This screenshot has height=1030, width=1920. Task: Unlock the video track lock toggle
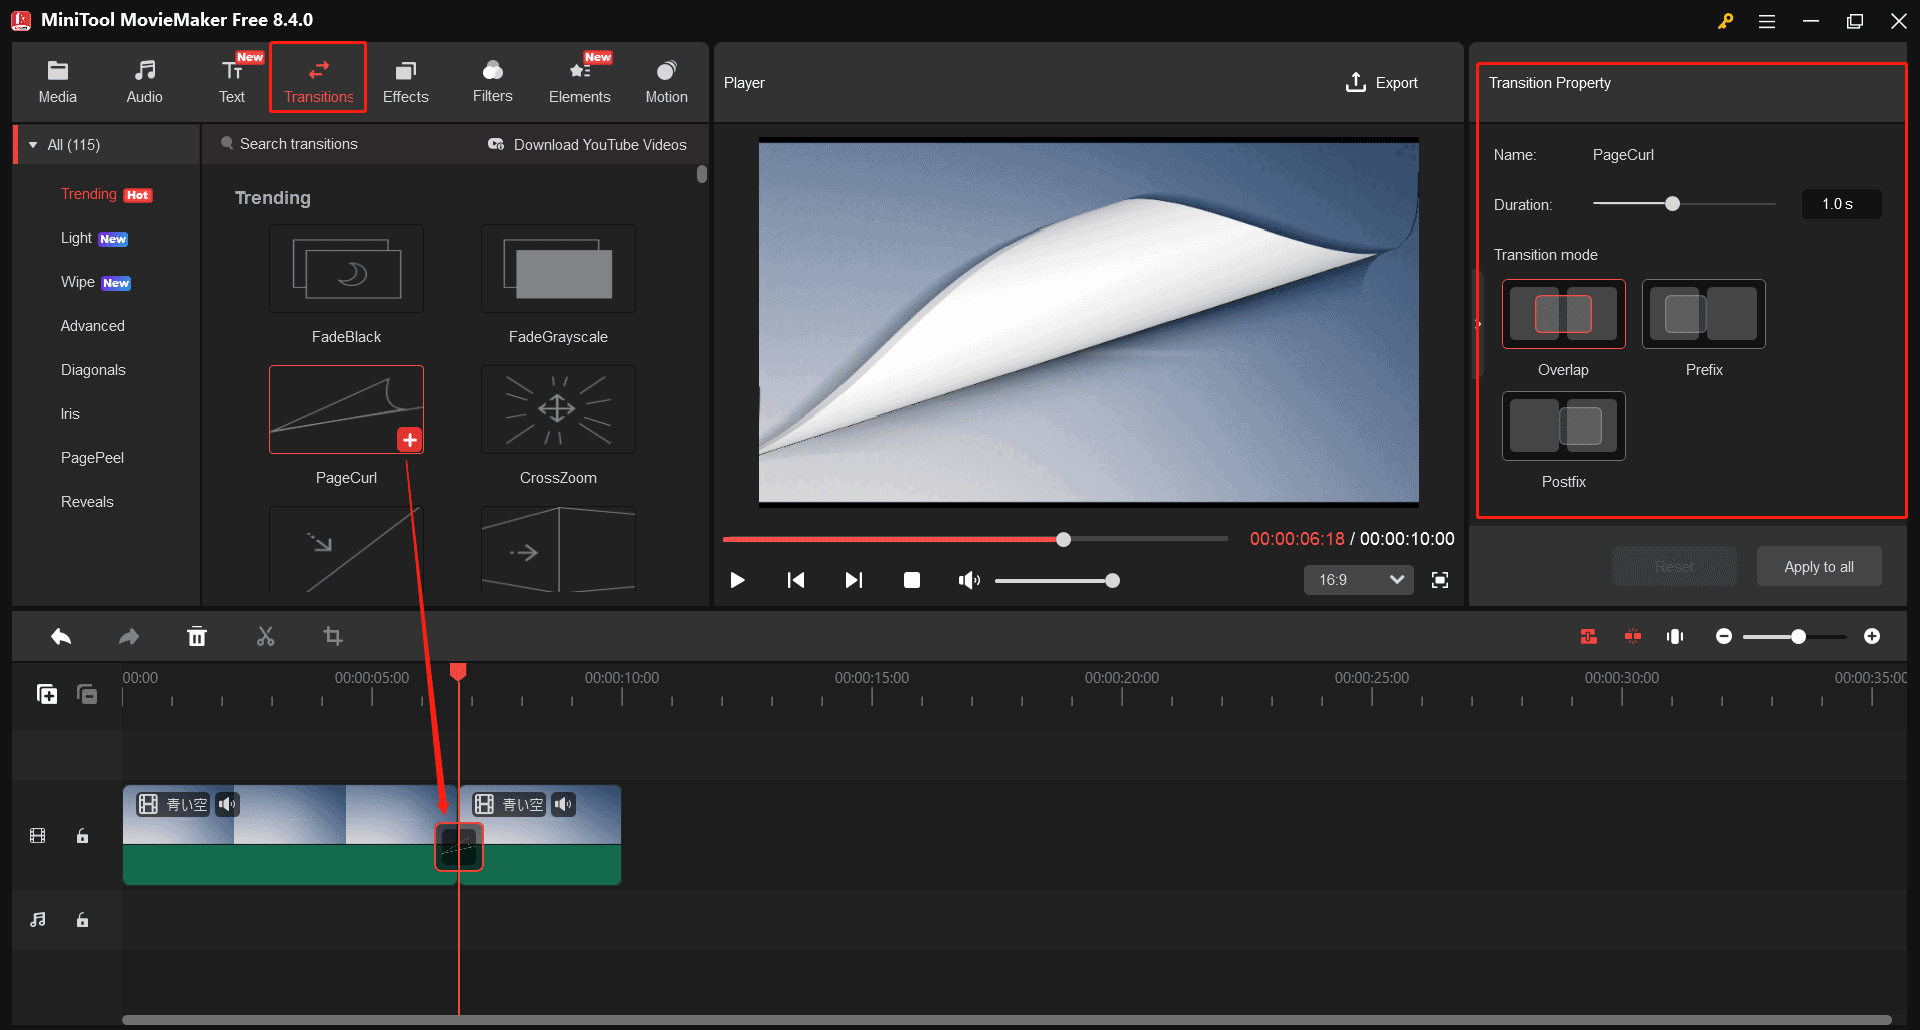coord(82,836)
